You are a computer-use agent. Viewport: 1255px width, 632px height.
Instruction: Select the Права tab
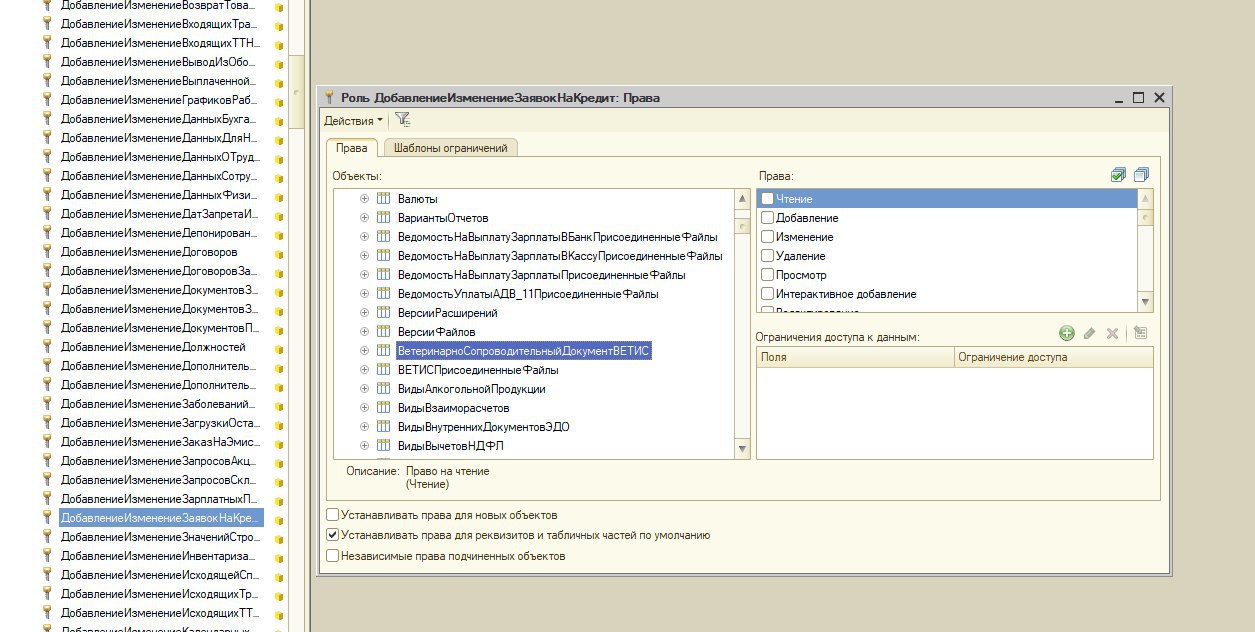(350, 148)
